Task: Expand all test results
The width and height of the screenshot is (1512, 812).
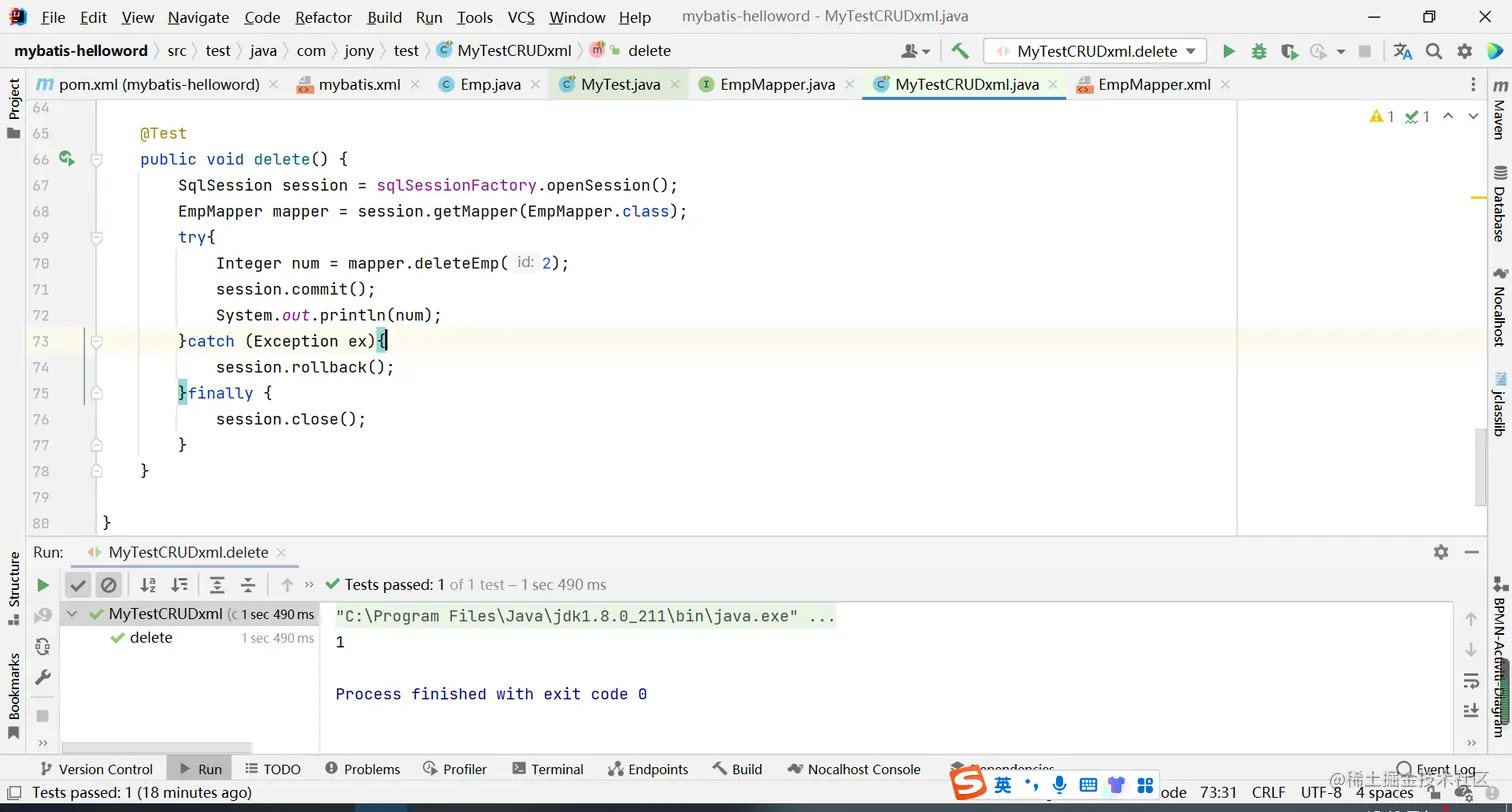Action: (x=217, y=585)
